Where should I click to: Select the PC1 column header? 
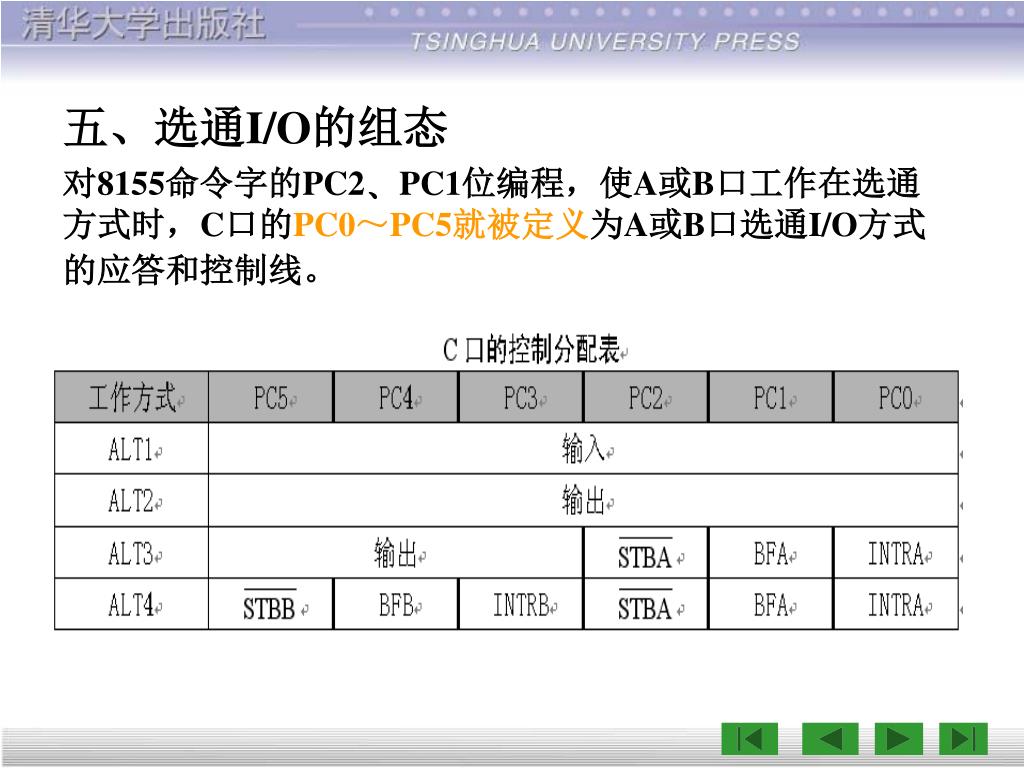click(x=771, y=397)
